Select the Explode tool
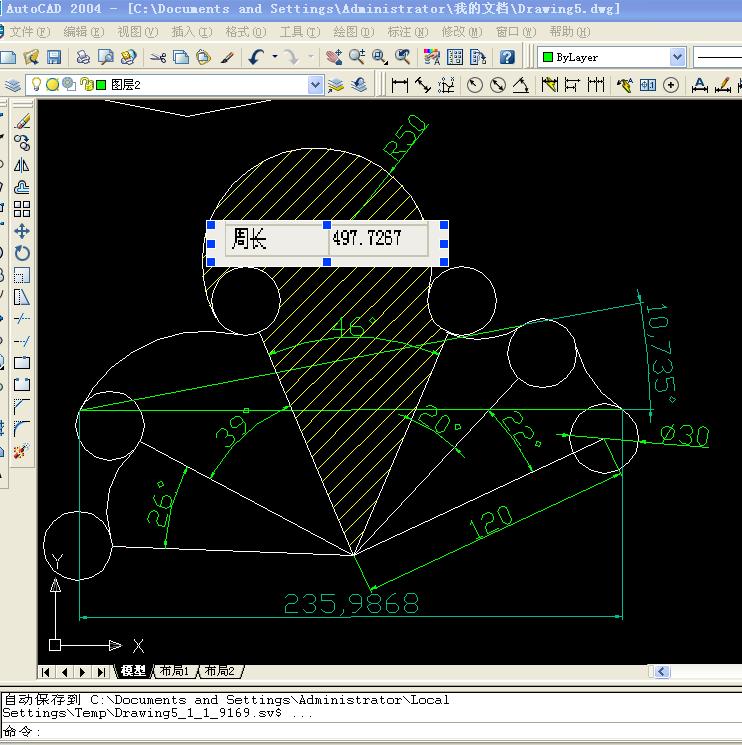 click(22, 450)
